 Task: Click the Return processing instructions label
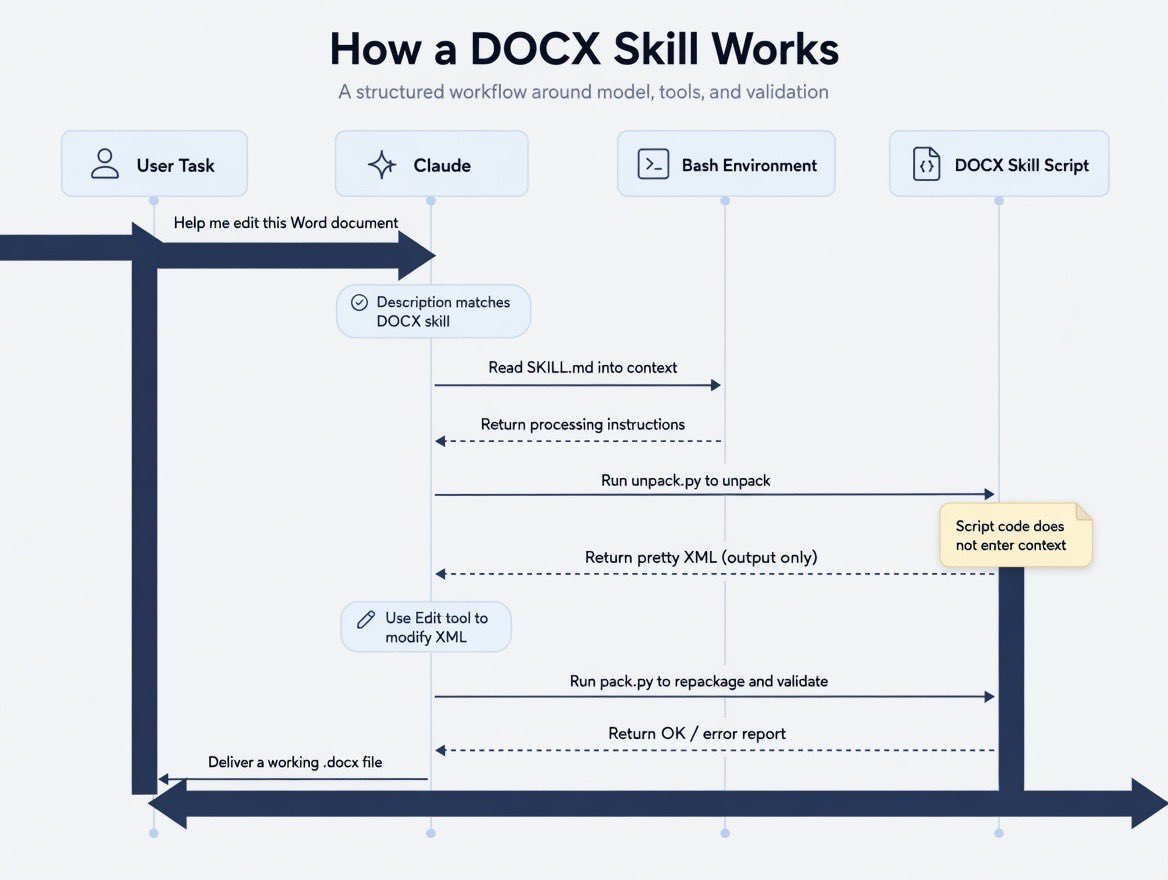point(583,424)
